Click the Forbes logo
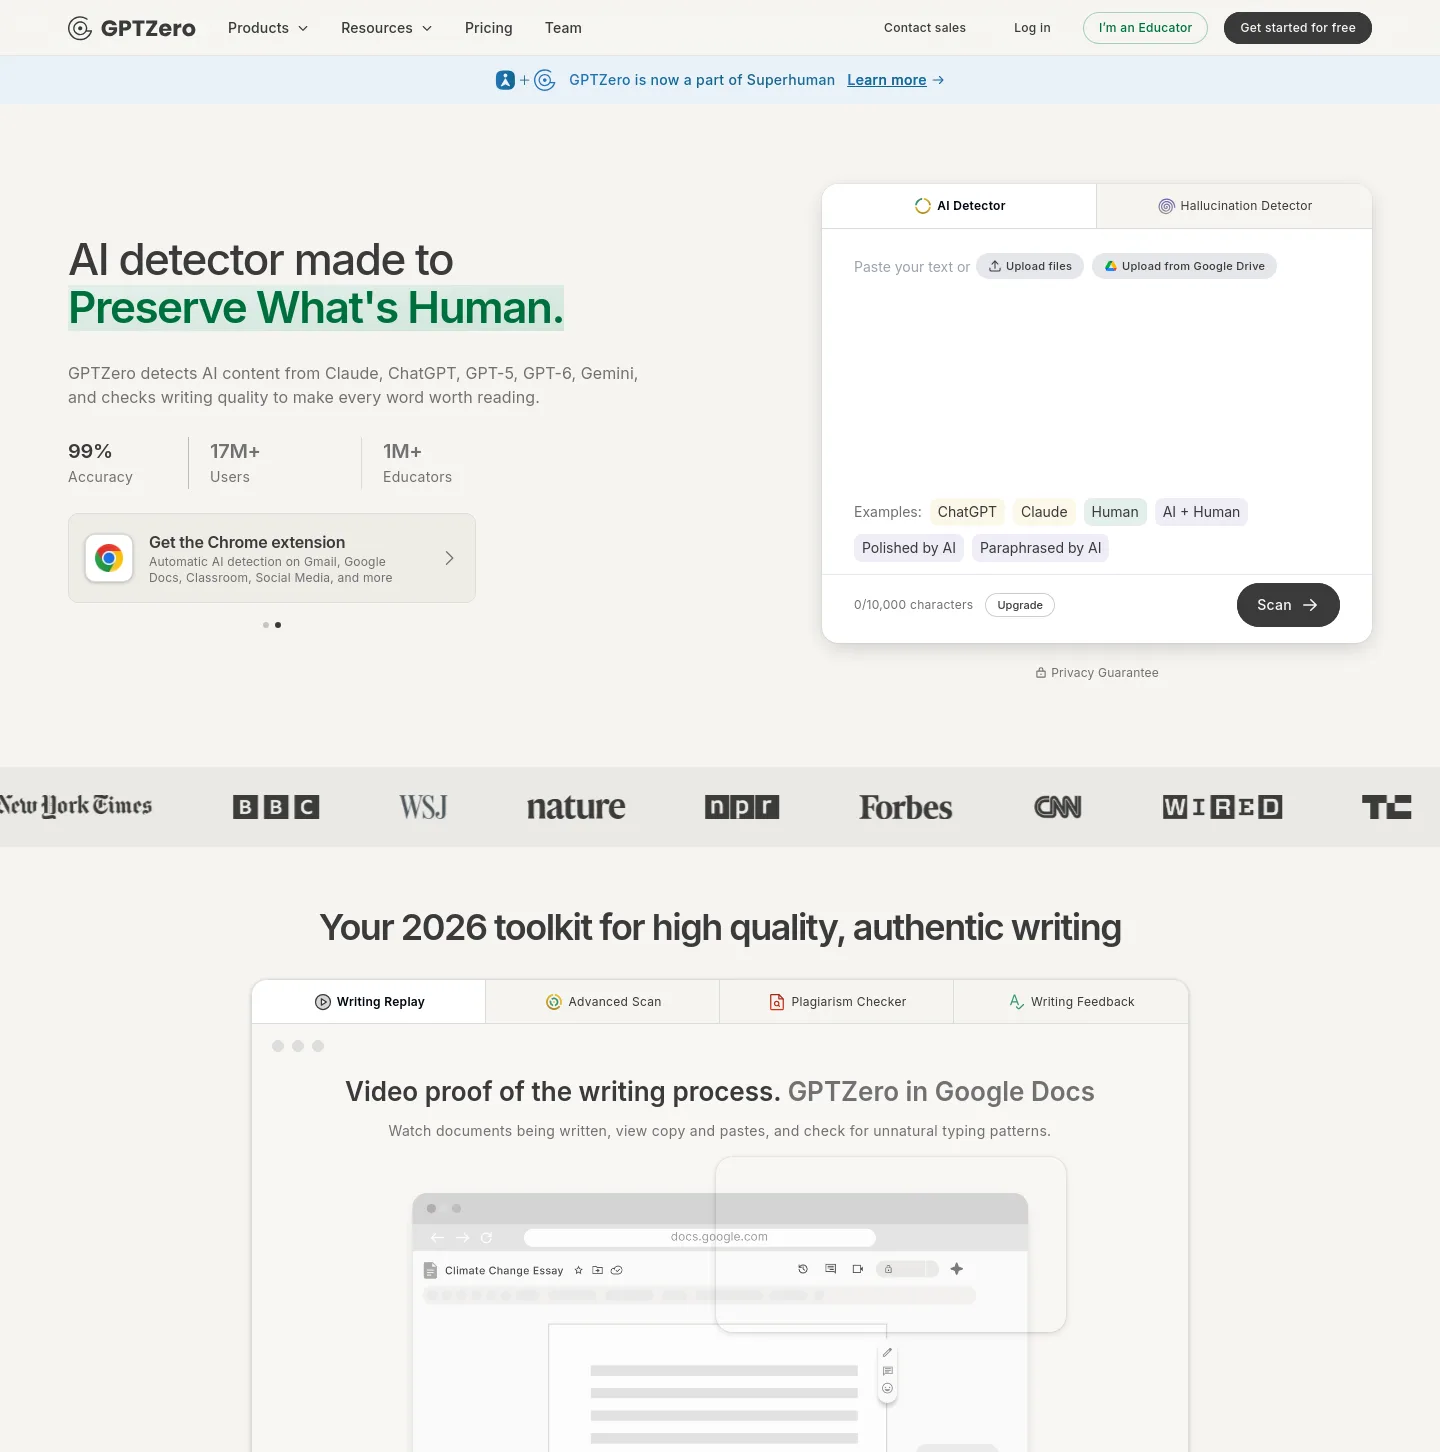This screenshot has height=1452, width=1440. [906, 807]
